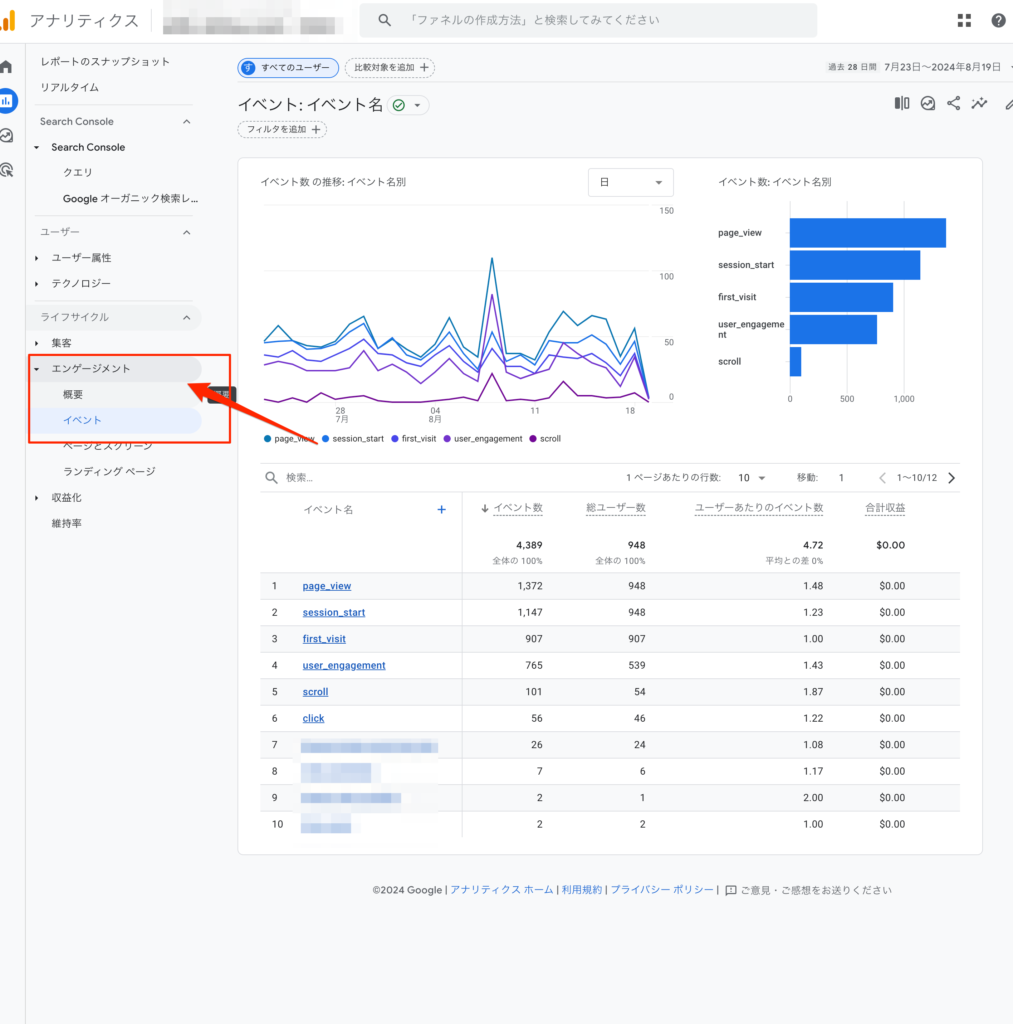Viewport: 1013px width, 1024px height.
Task: Collapse the Search Console section chevron
Action: [x=187, y=121]
